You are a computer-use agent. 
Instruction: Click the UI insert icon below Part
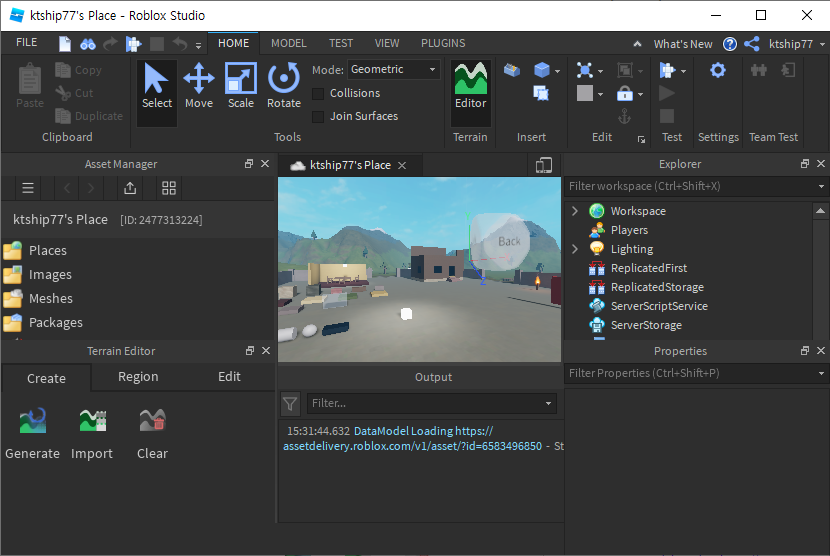point(541,94)
